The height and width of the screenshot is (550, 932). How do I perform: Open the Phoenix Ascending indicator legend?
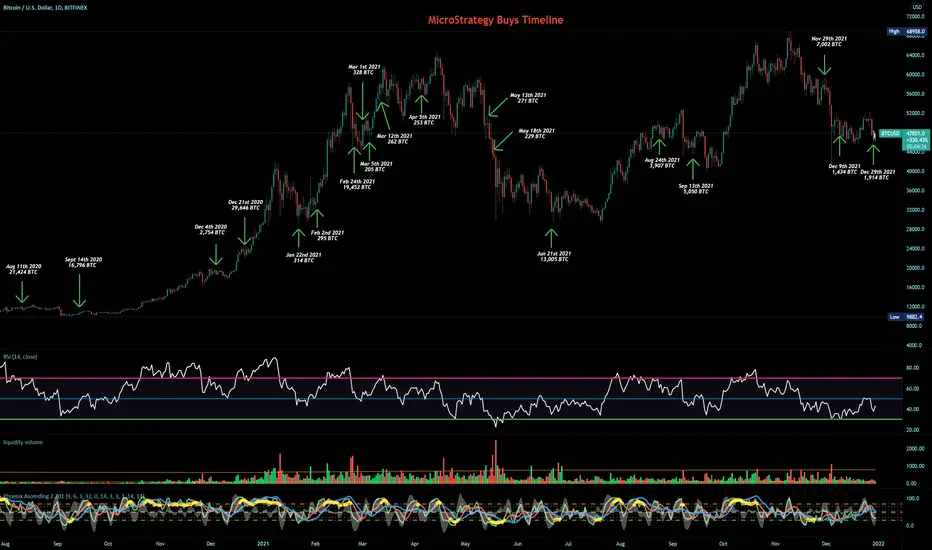click(74, 496)
